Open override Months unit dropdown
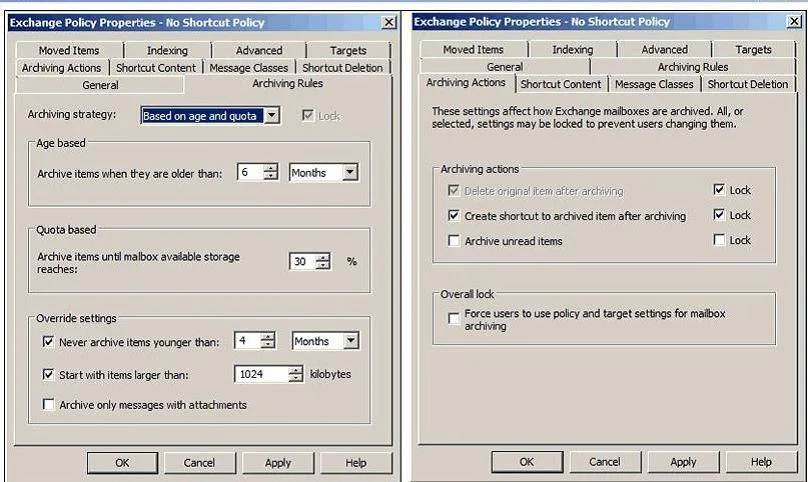Image resolution: width=808 pixels, height=482 pixels. click(x=351, y=341)
